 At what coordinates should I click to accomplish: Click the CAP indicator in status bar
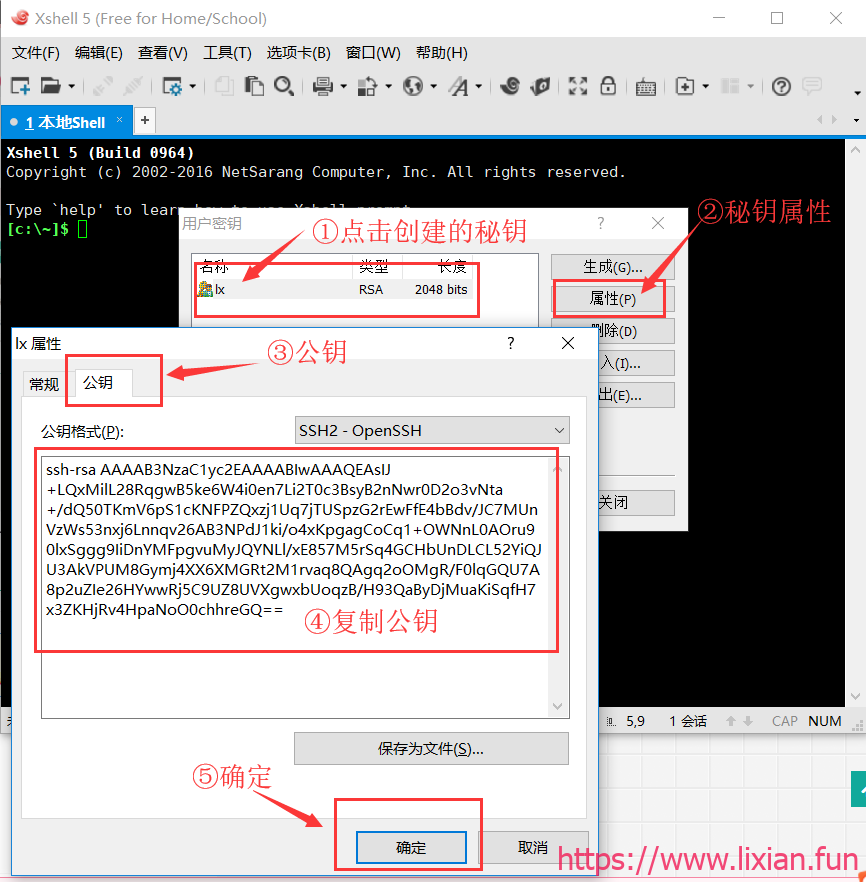(x=784, y=721)
